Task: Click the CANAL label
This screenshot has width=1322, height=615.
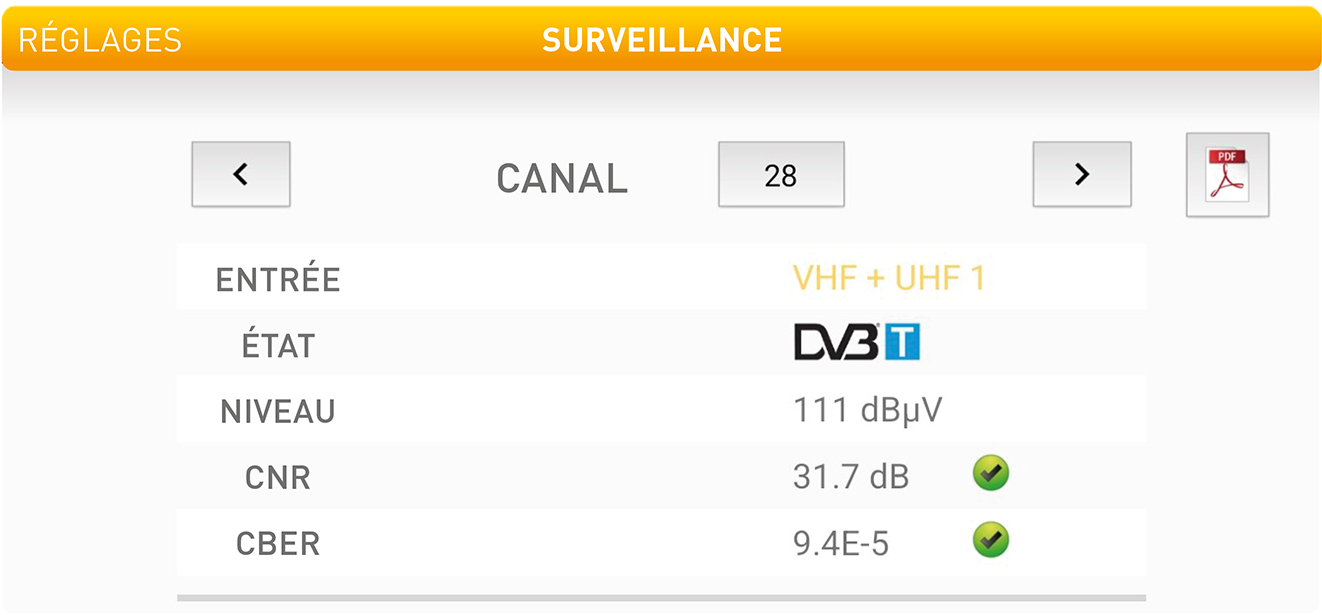Action: [x=562, y=179]
